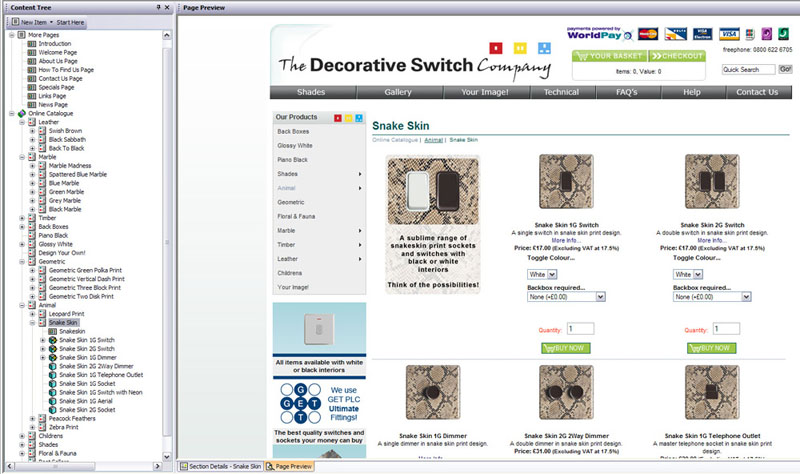
Task: Click the Online Catalogue globe icon
Action: 22,113
